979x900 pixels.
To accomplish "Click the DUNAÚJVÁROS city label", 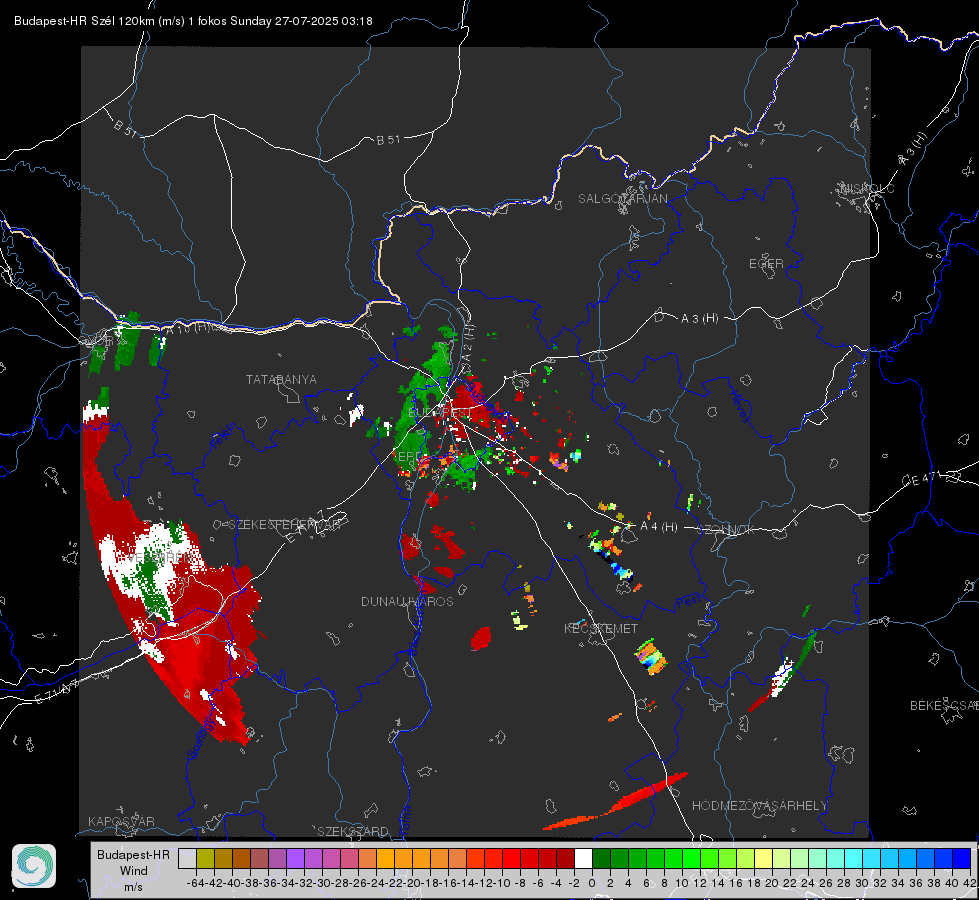I will pos(407,601).
